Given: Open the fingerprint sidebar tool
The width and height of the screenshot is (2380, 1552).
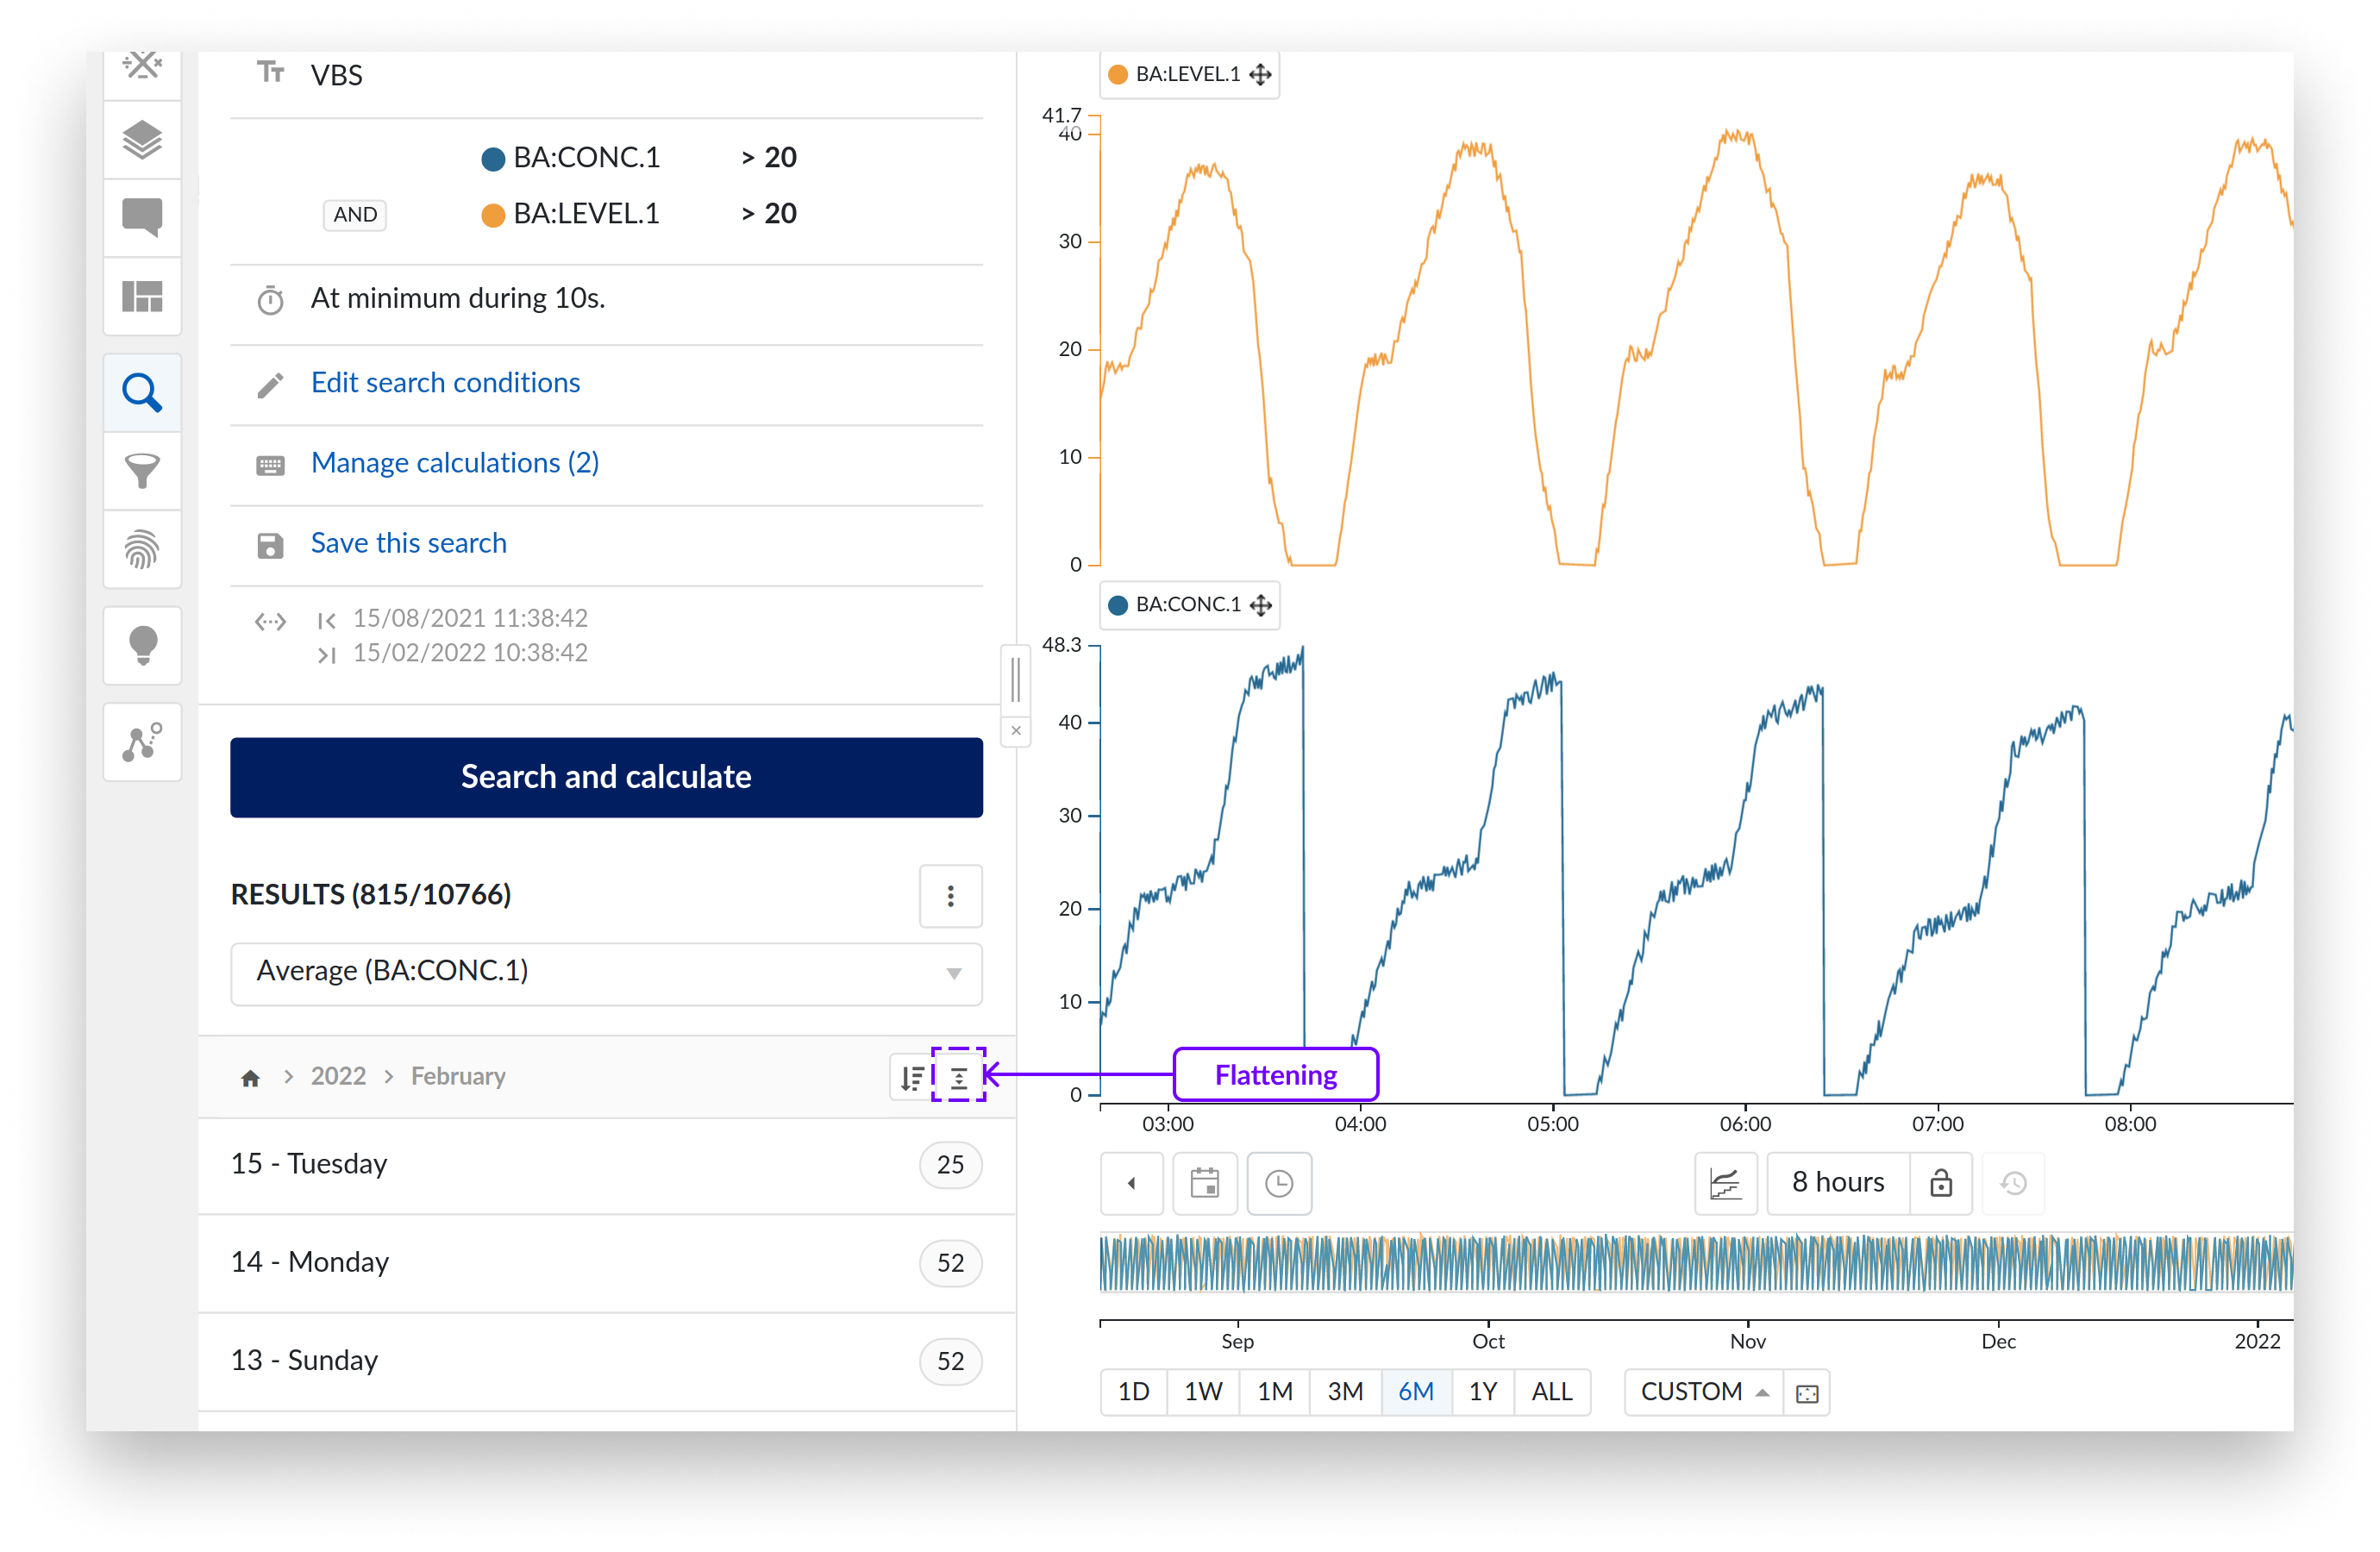Looking at the screenshot, I should 142,549.
